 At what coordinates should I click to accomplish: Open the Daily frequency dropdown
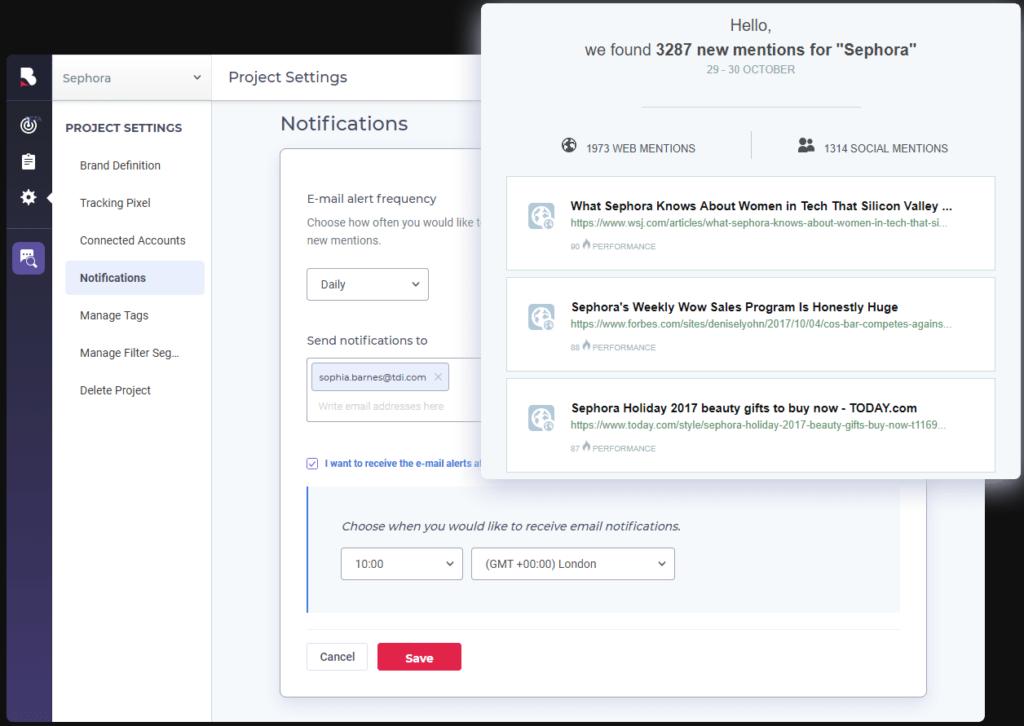coord(368,285)
